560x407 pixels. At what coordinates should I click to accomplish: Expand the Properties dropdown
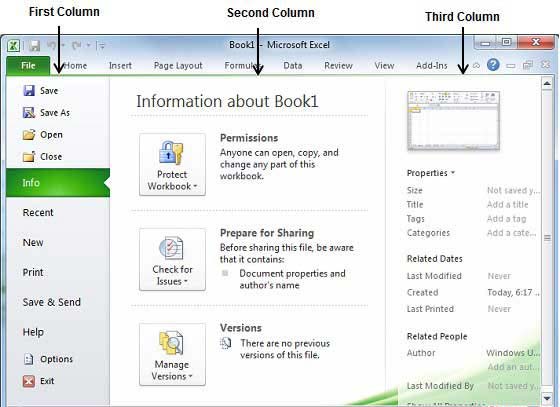431,173
